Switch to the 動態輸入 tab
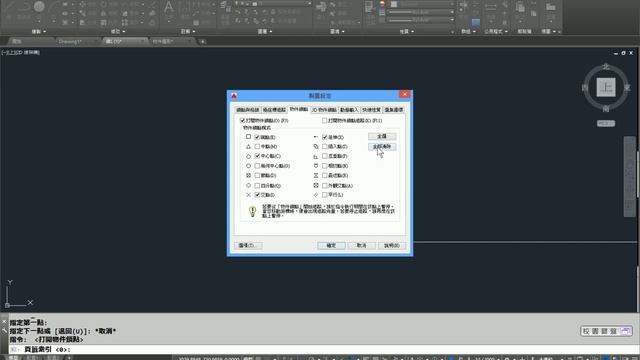The width and height of the screenshot is (640, 360). [349, 110]
